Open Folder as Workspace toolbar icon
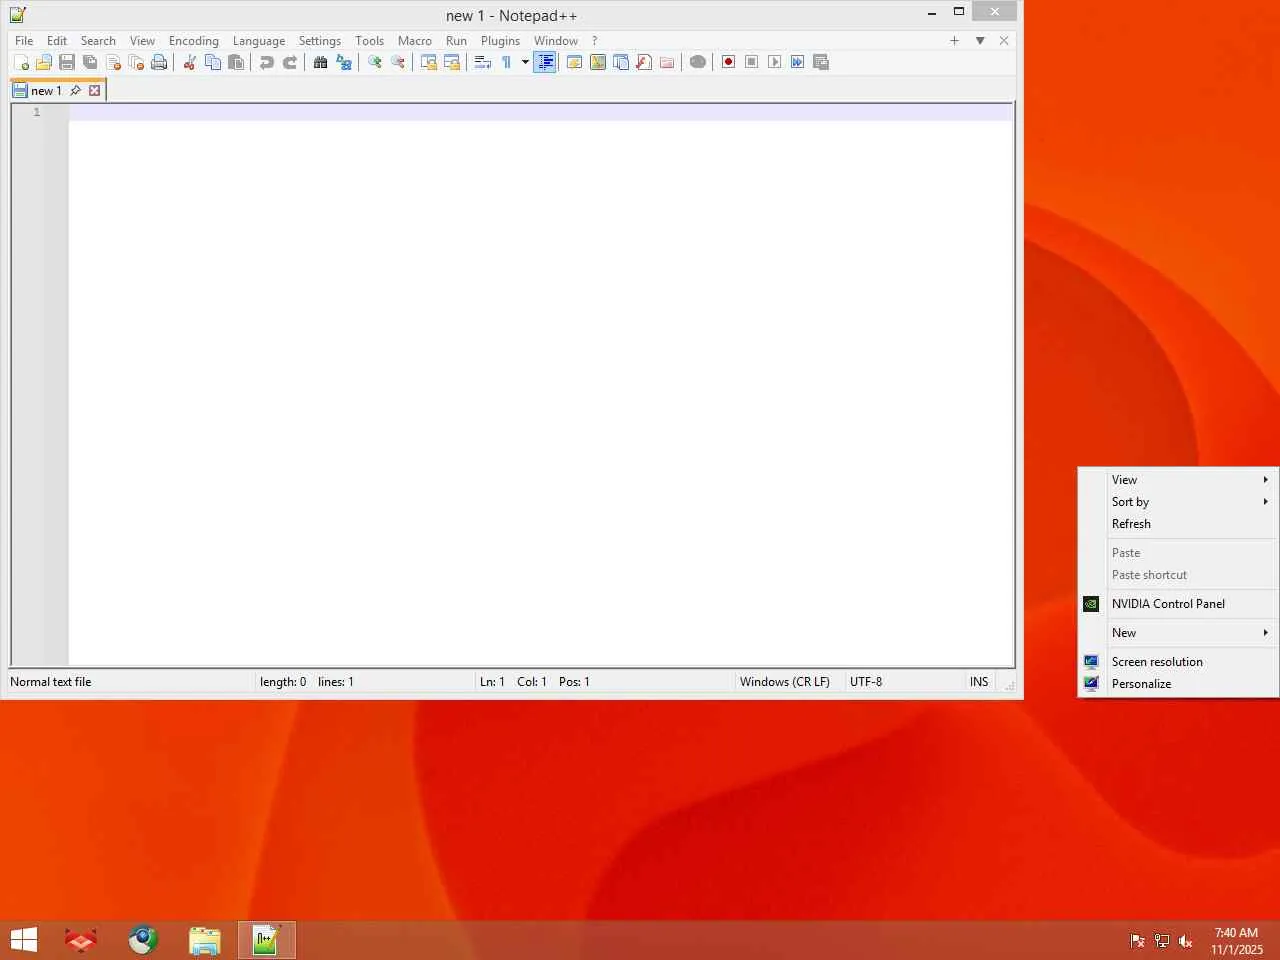This screenshot has width=1280, height=960. [667, 62]
